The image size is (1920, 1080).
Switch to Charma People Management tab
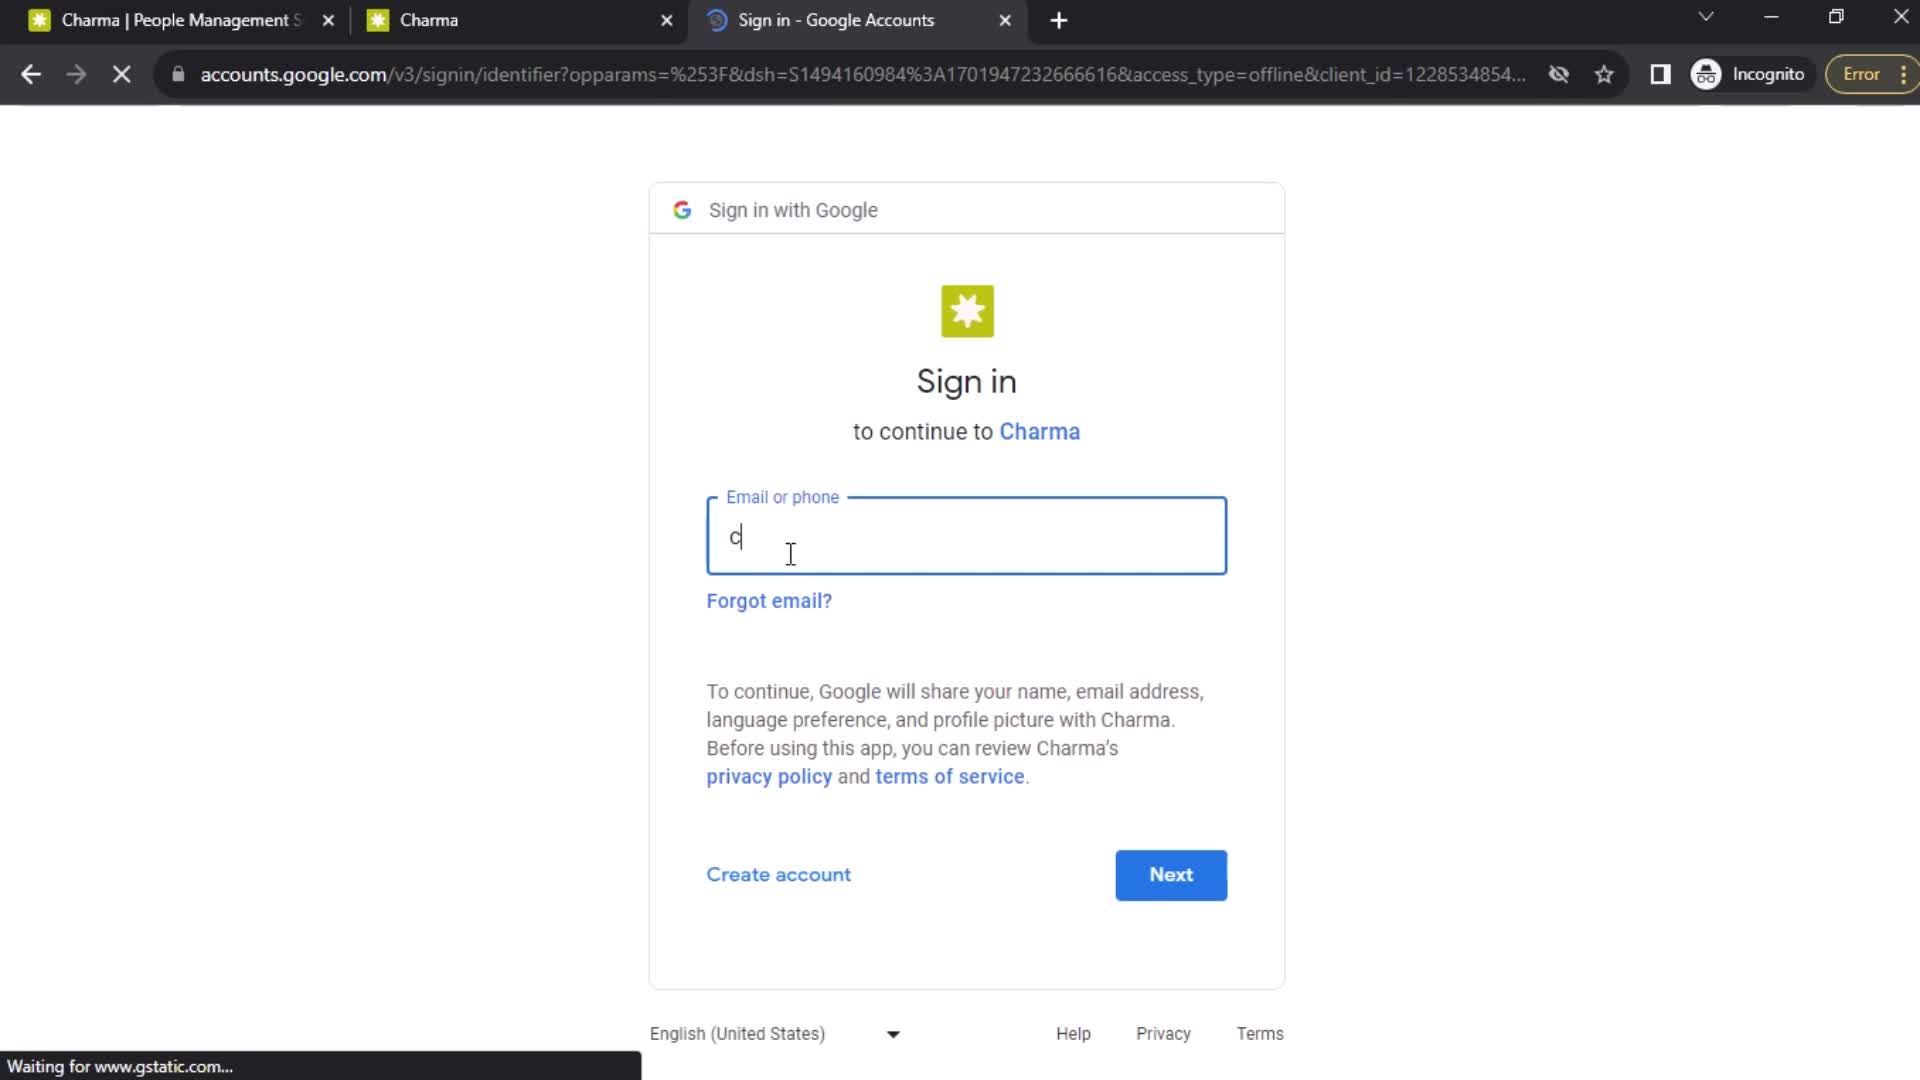(x=180, y=20)
